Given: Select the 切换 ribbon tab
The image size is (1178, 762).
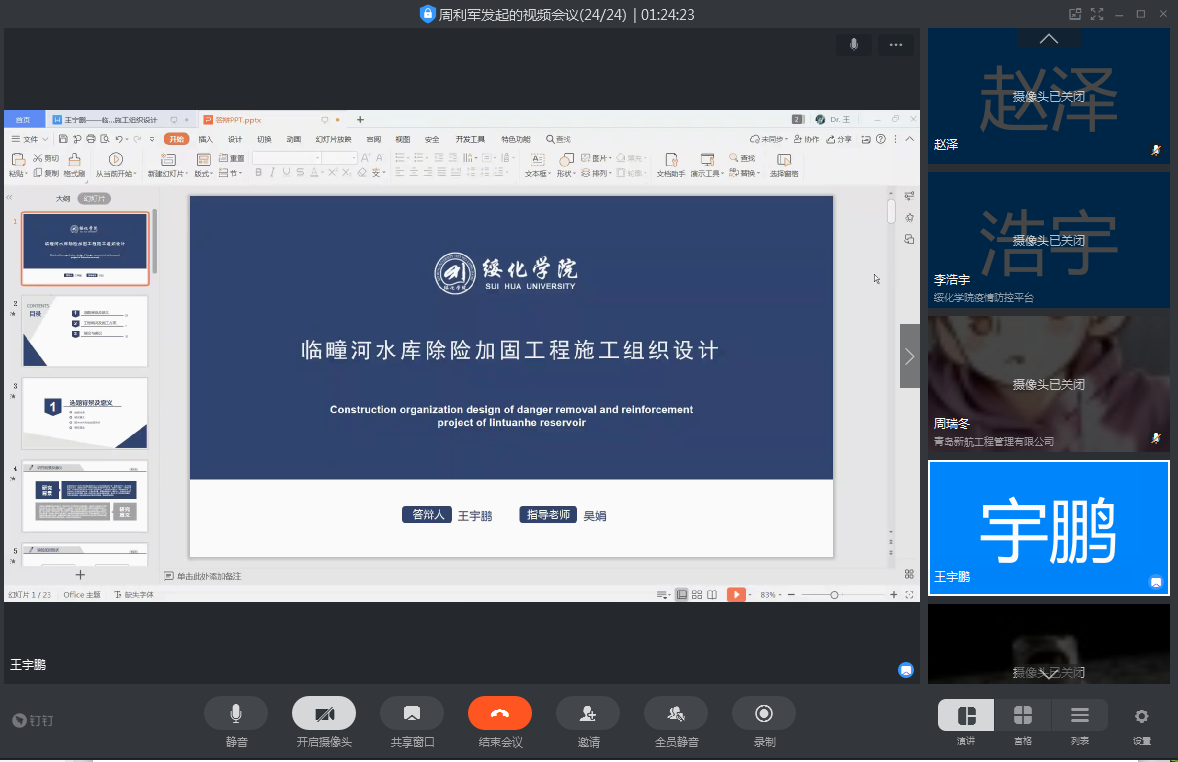Looking at the screenshot, I should tap(264, 139).
